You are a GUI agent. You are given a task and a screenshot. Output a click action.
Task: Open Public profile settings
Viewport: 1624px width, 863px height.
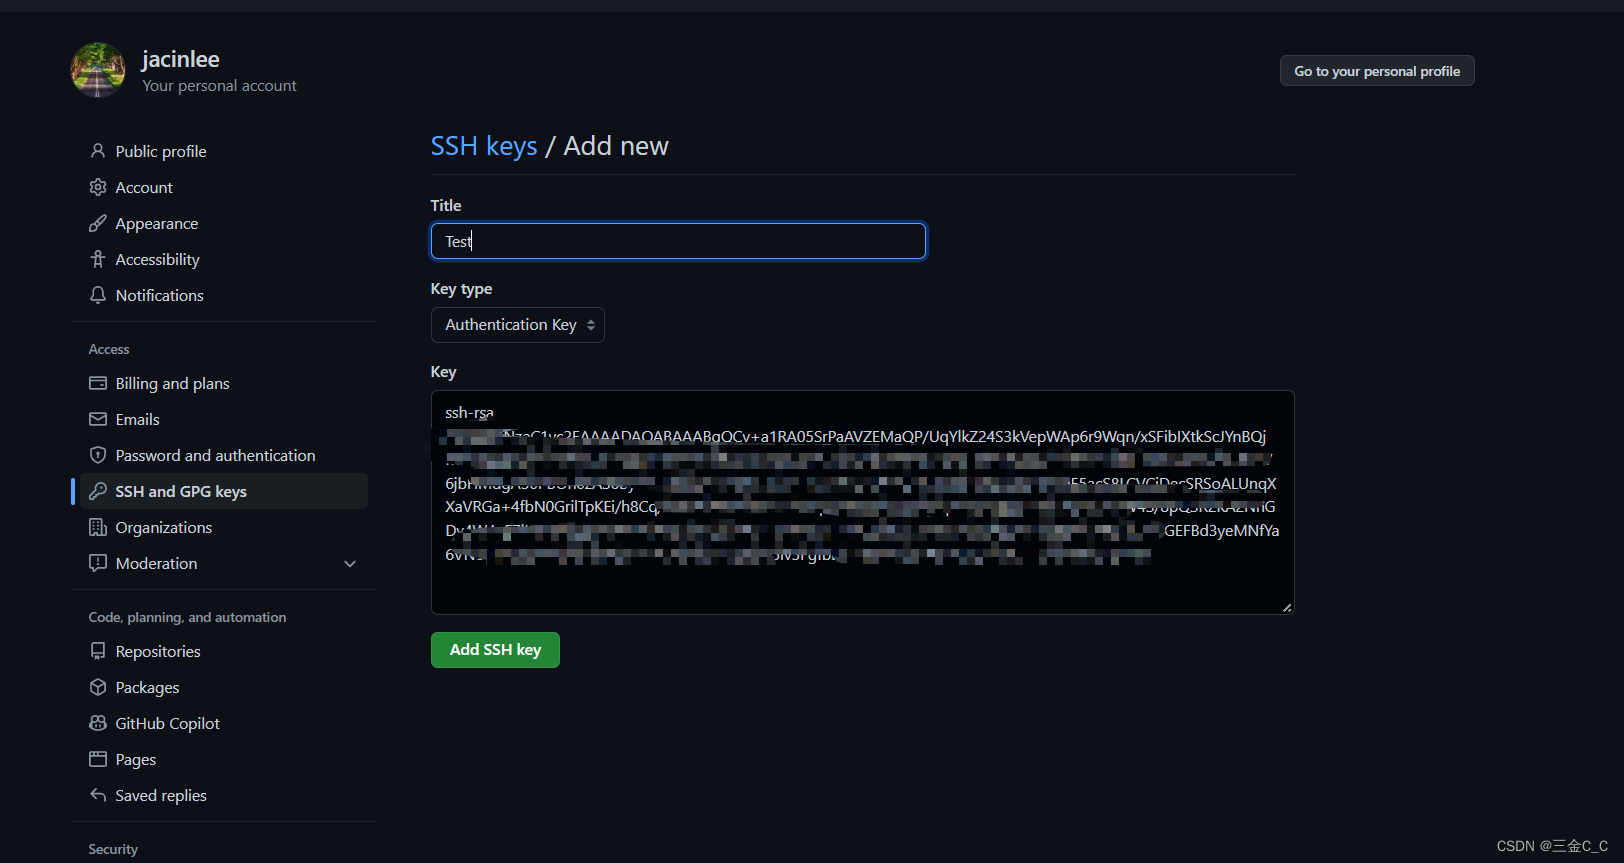tap(161, 151)
